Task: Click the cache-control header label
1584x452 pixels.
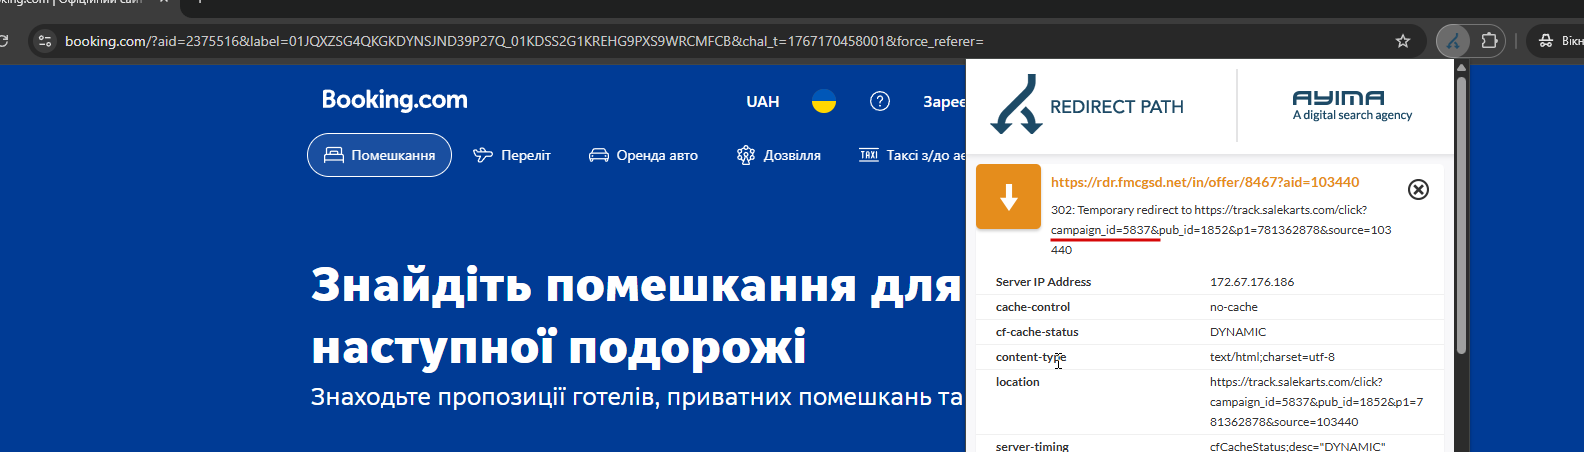Action: [1033, 307]
